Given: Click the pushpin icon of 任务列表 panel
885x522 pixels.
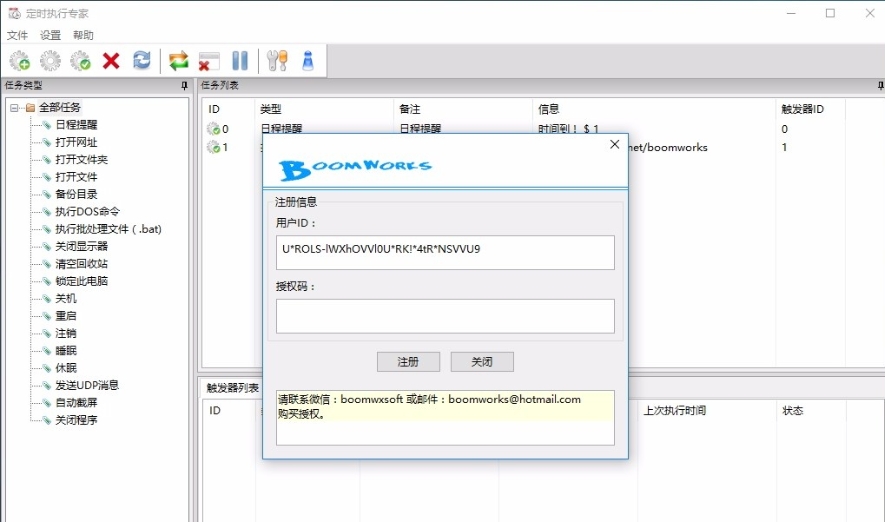Looking at the screenshot, I should pyautogui.click(x=880, y=86).
